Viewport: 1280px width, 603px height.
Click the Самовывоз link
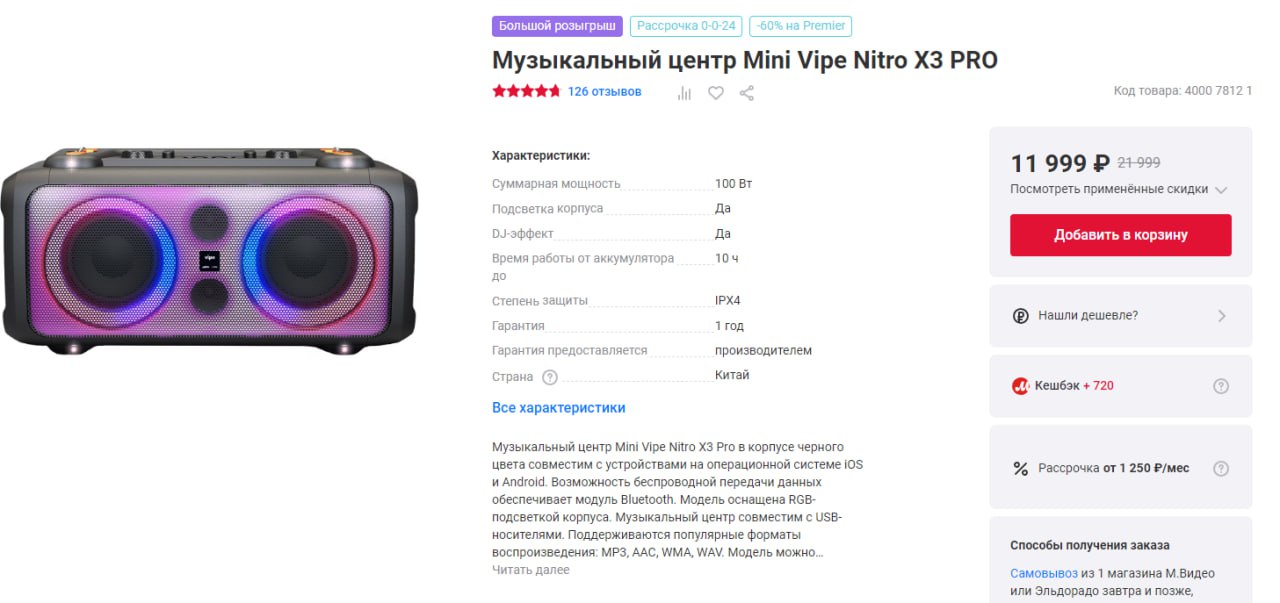[1044, 573]
